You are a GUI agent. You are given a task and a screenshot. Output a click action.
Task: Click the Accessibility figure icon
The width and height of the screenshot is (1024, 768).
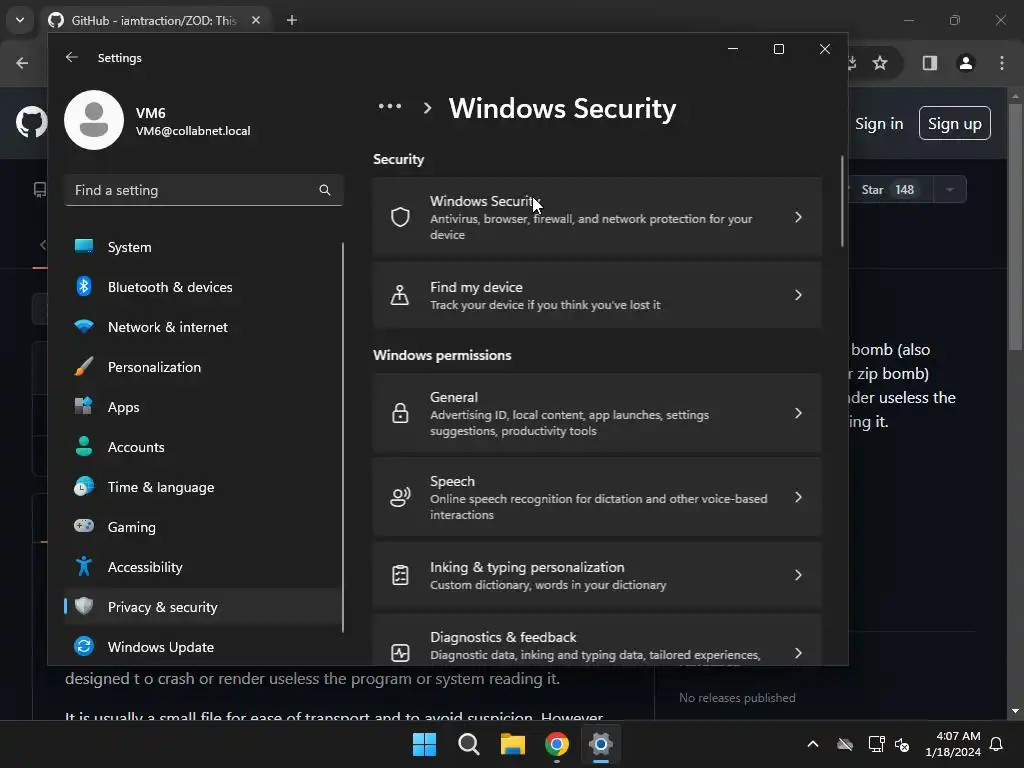click(x=84, y=566)
